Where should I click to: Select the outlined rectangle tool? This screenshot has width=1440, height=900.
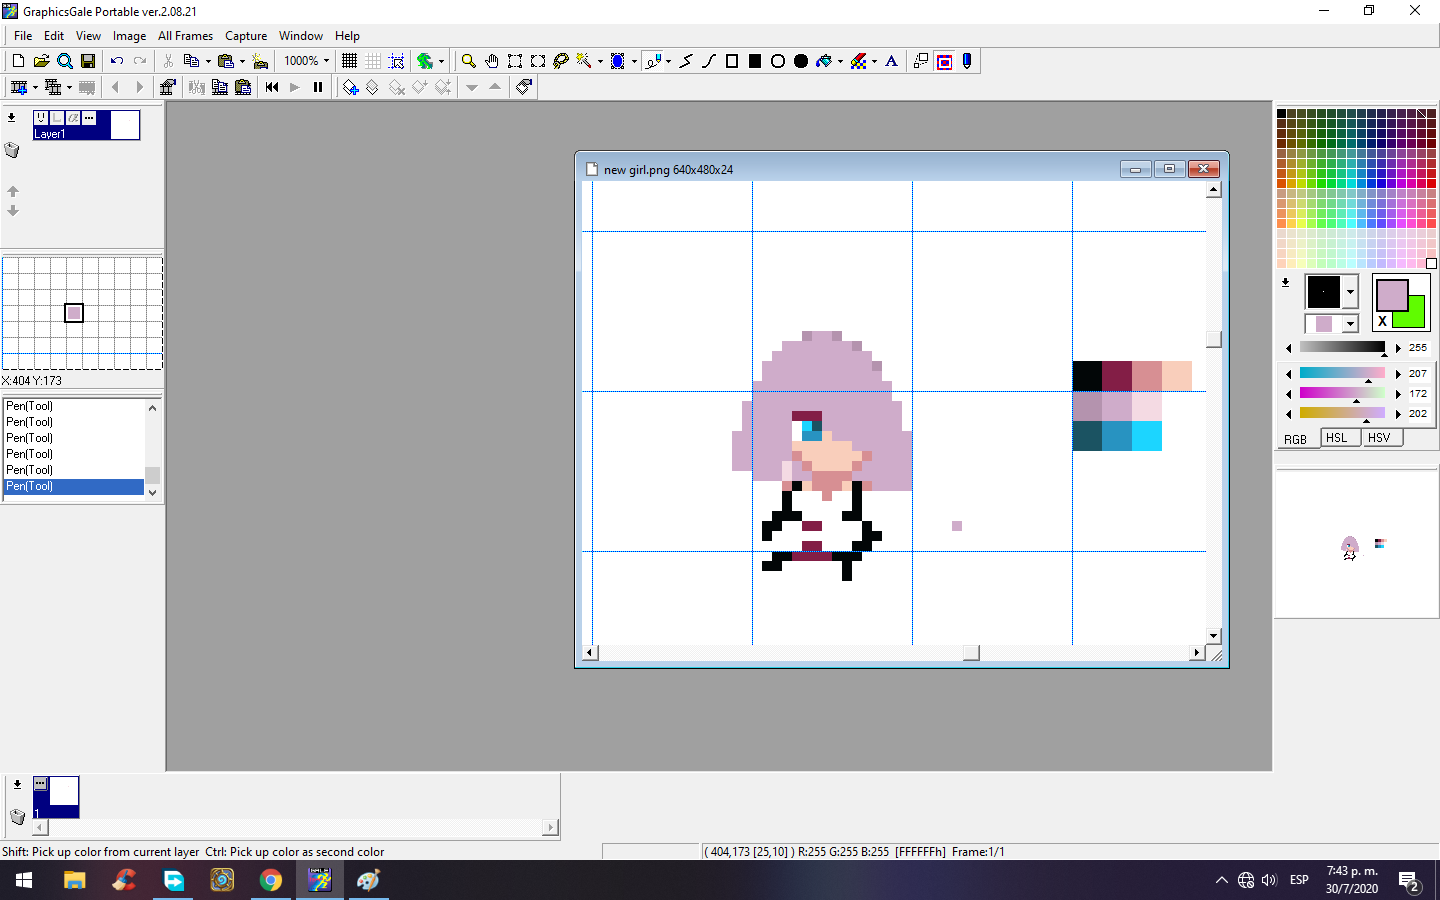point(732,61)
